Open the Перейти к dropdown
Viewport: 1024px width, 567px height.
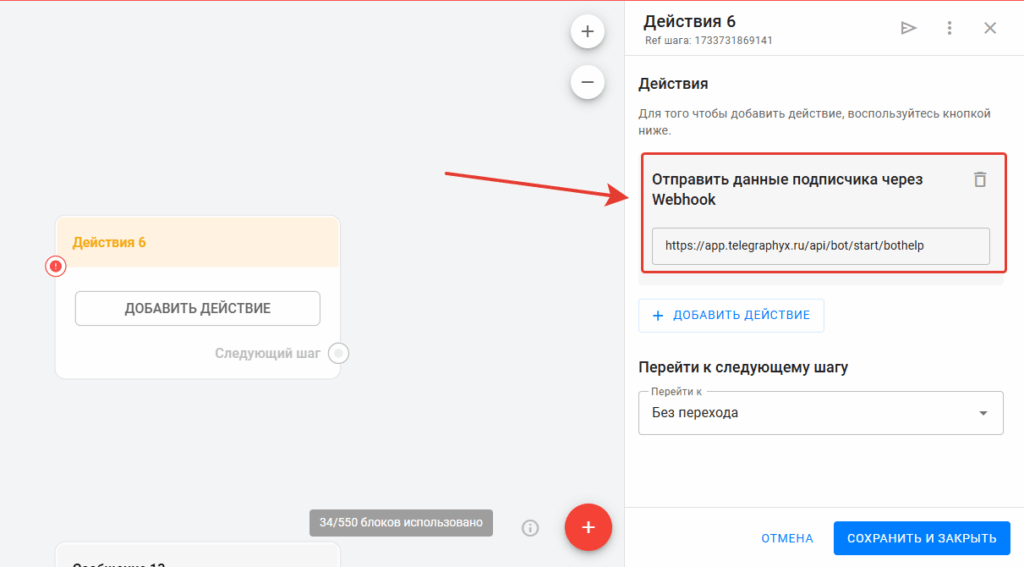(x=810, y=413)
